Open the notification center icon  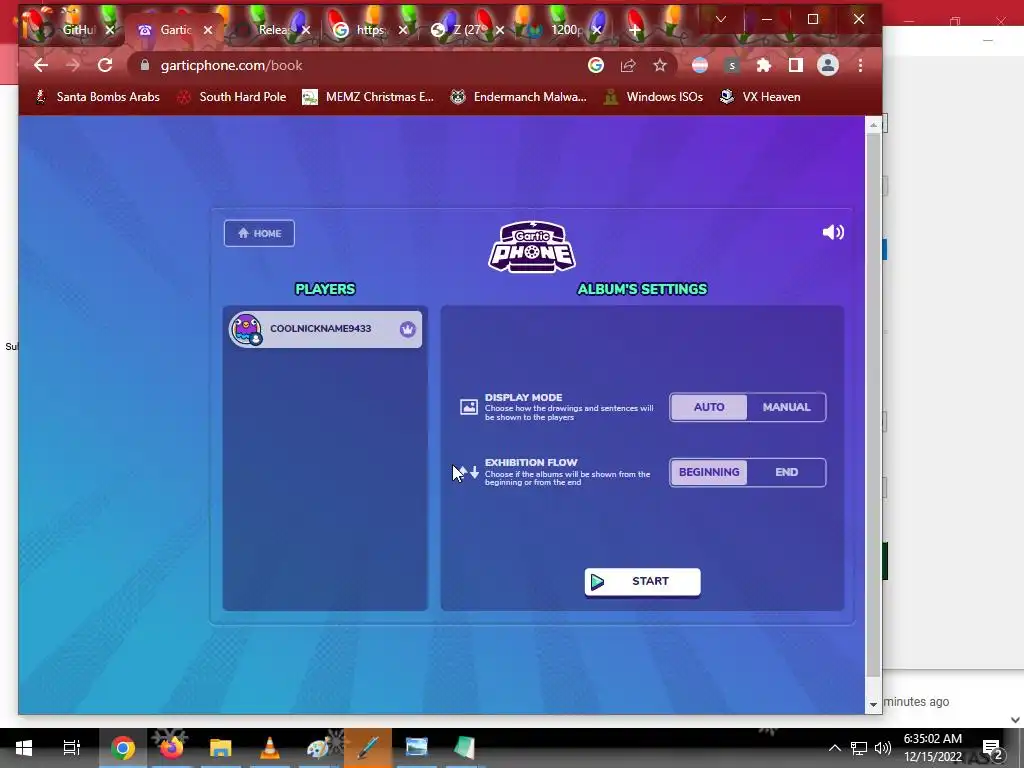993,748
